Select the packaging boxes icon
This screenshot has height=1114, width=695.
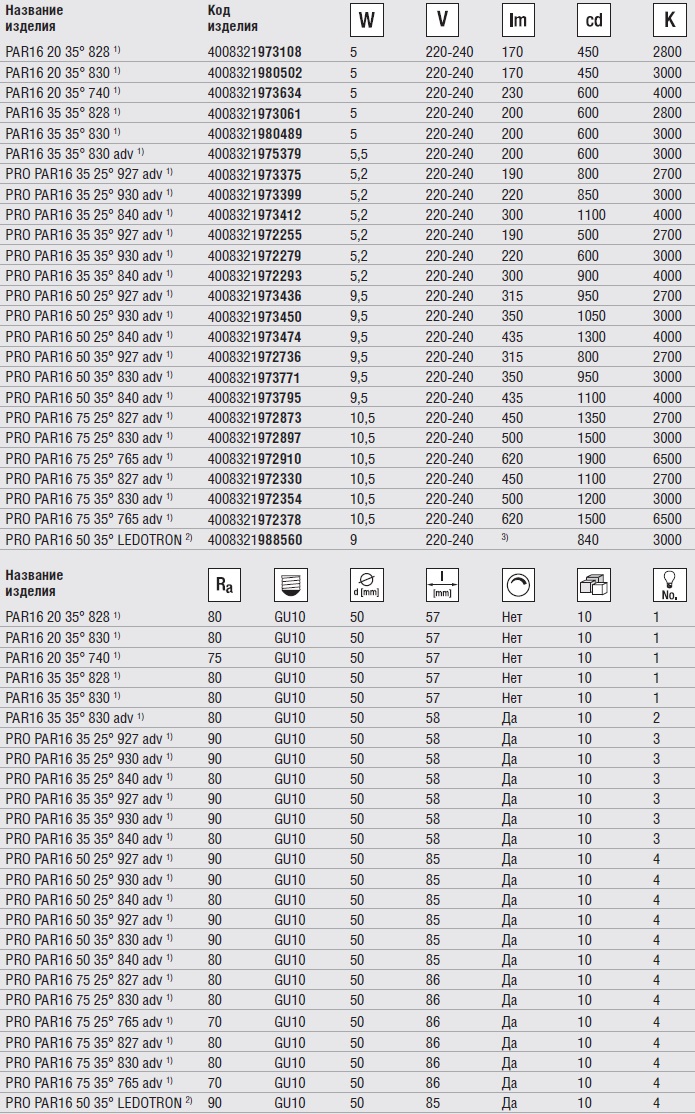coord(593,585)
